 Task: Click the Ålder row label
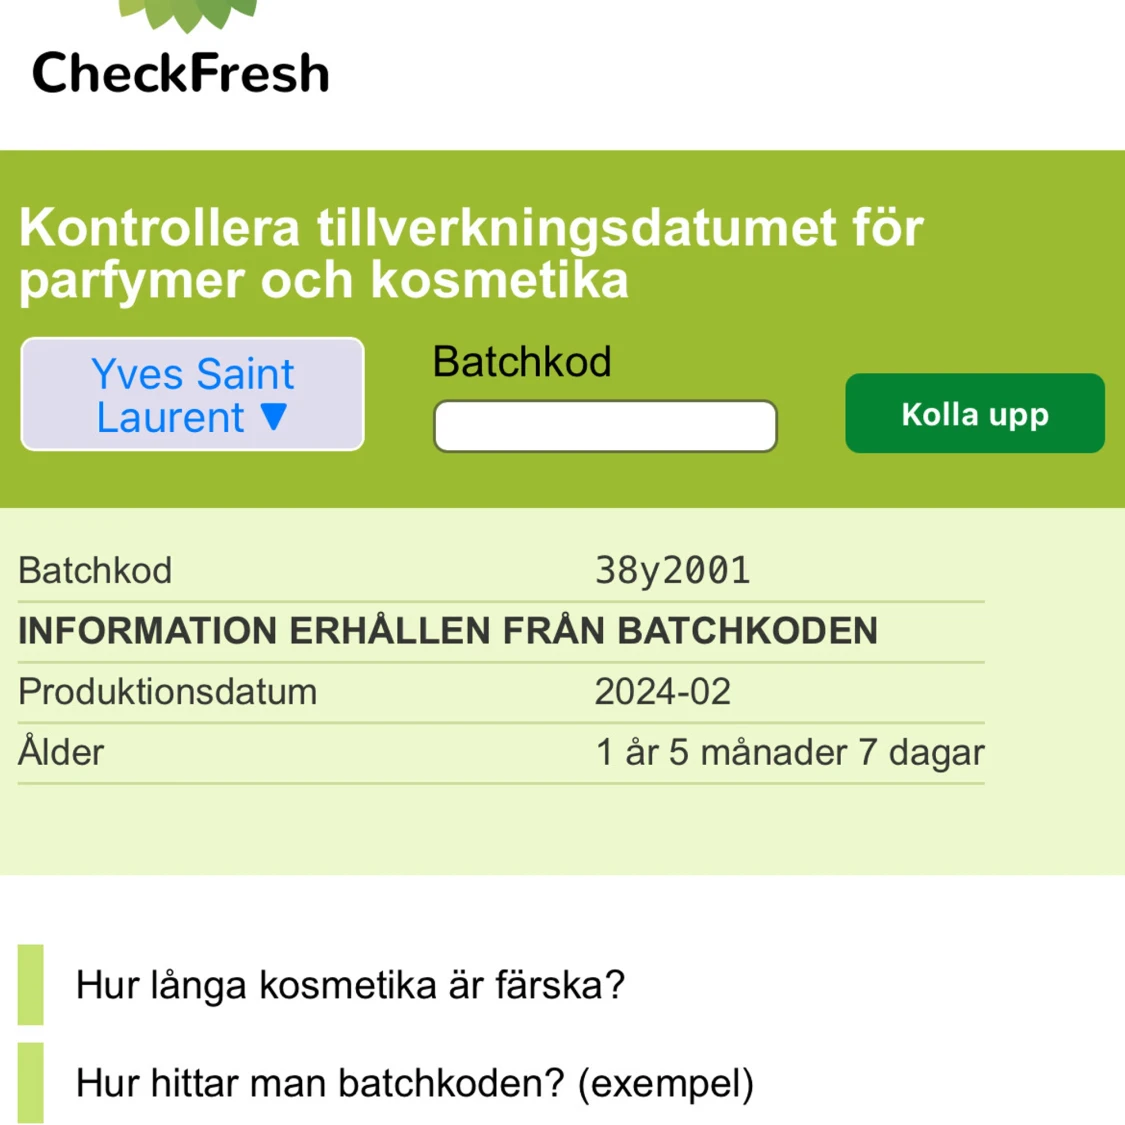pyautogui.click(x=61, y=751)
